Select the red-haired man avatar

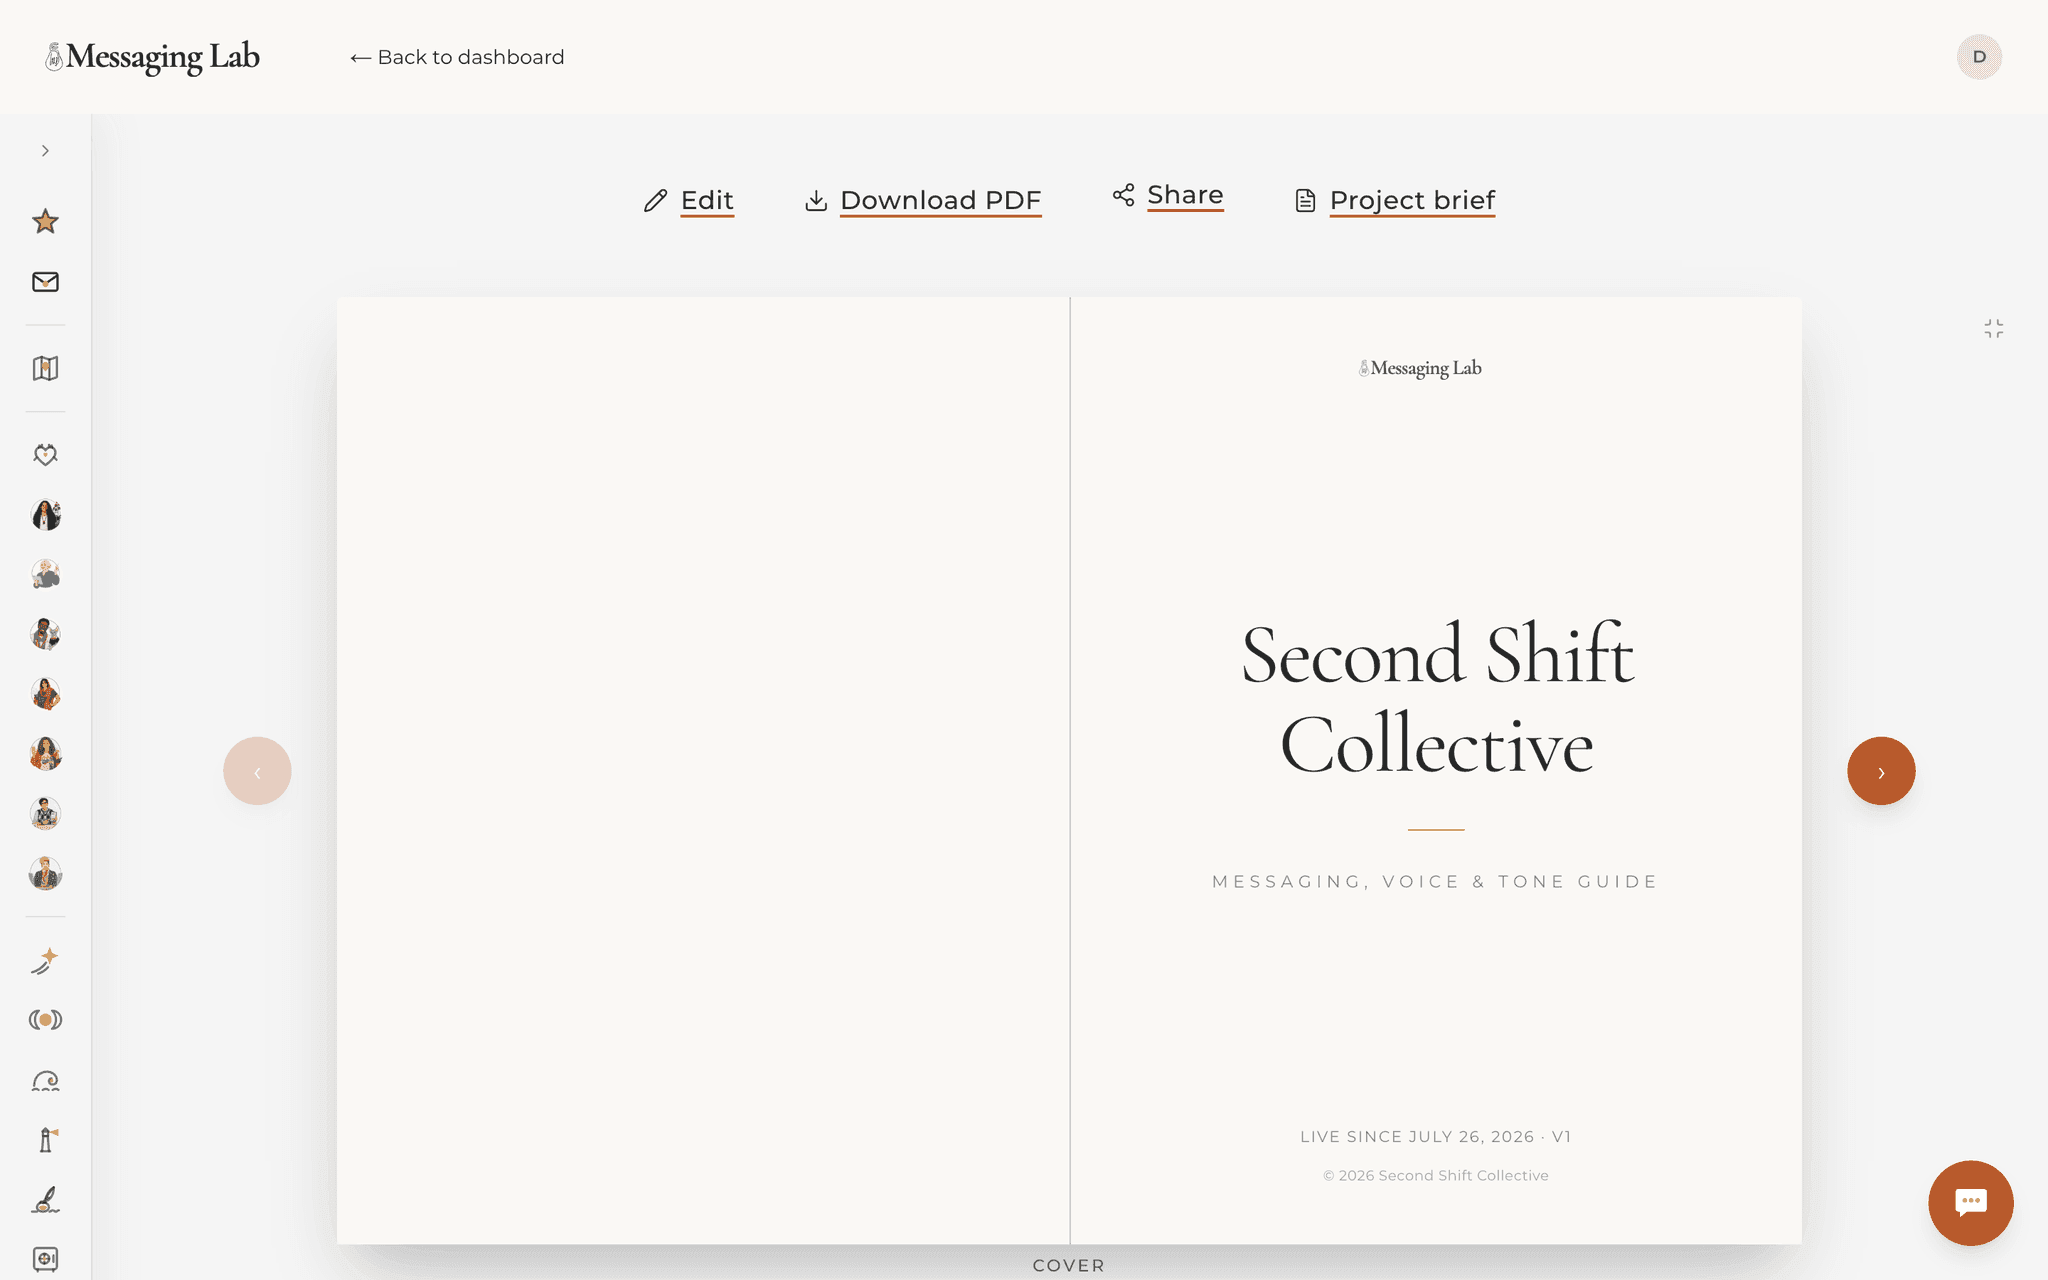coord(45,874)
